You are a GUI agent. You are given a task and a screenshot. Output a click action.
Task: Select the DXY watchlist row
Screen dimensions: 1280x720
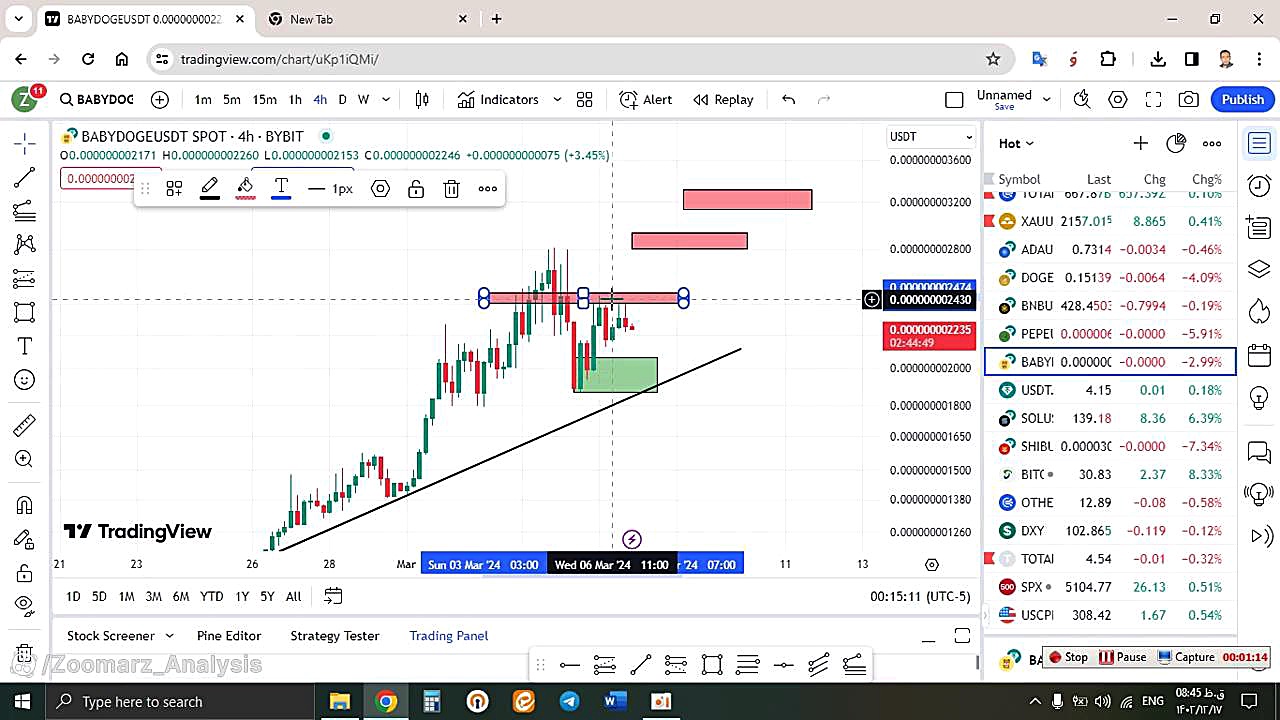pos(1110,530)
